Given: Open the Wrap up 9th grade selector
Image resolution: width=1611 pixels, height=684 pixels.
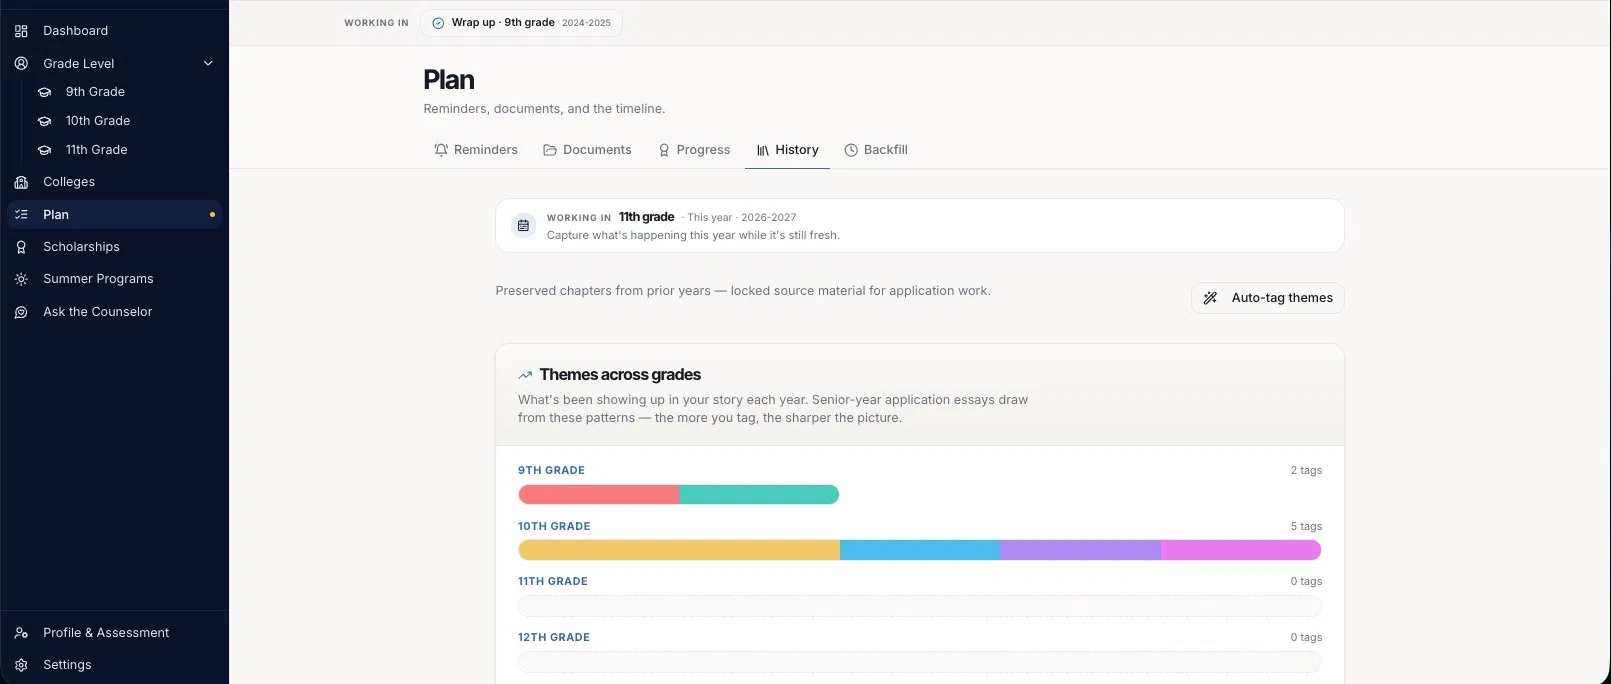Looking at the screenshot, I should [521, 23].
